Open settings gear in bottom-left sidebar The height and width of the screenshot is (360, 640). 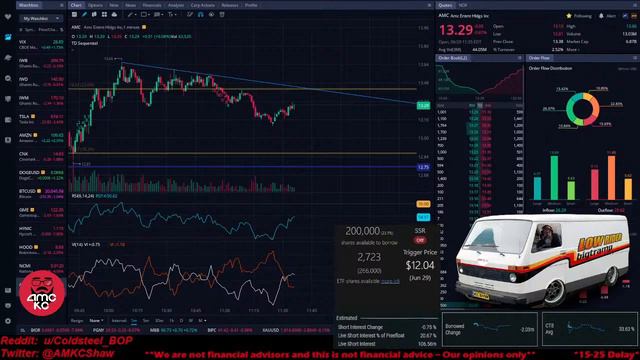coord(8,321)
